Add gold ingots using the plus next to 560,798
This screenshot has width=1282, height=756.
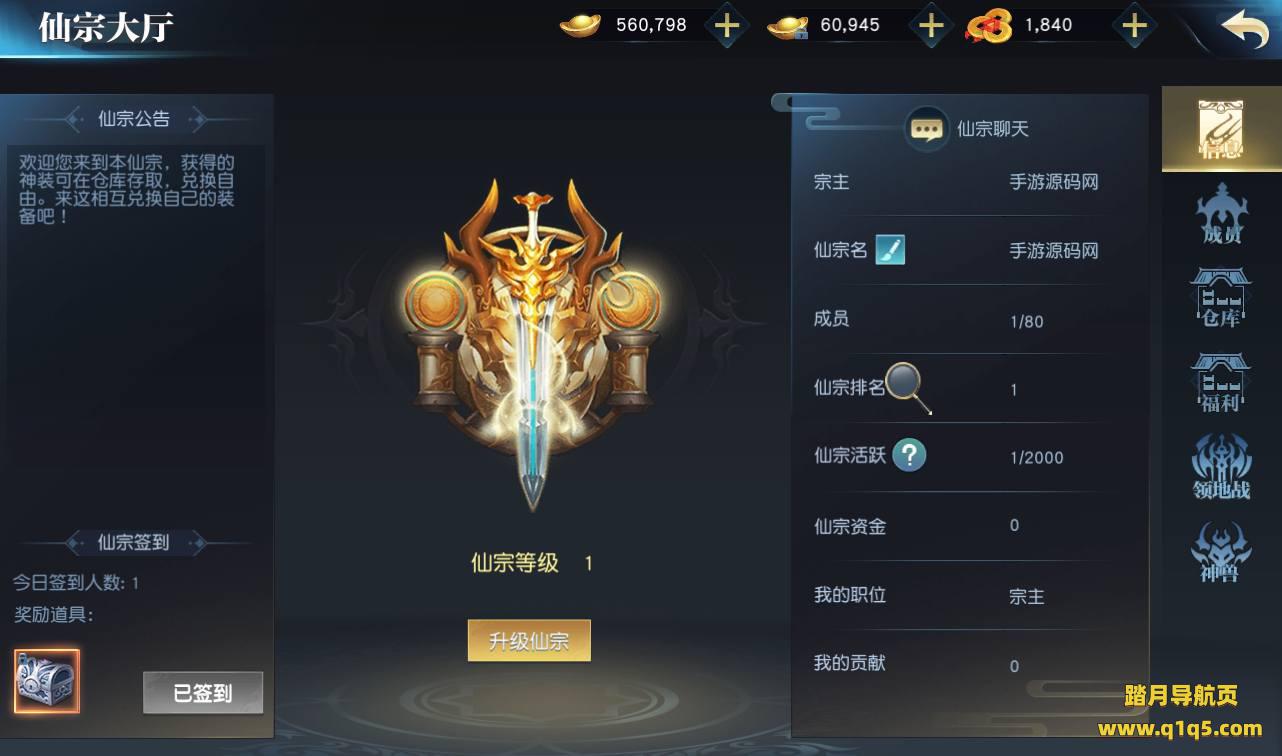pyautogui.click(x=727, y=26)
